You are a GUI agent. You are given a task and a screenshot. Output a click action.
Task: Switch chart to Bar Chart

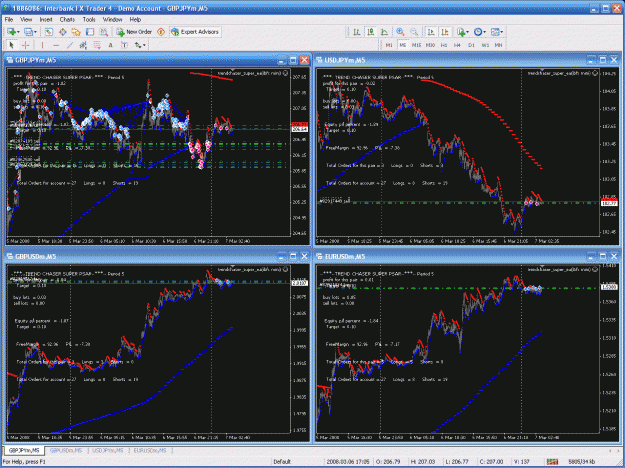357,32
